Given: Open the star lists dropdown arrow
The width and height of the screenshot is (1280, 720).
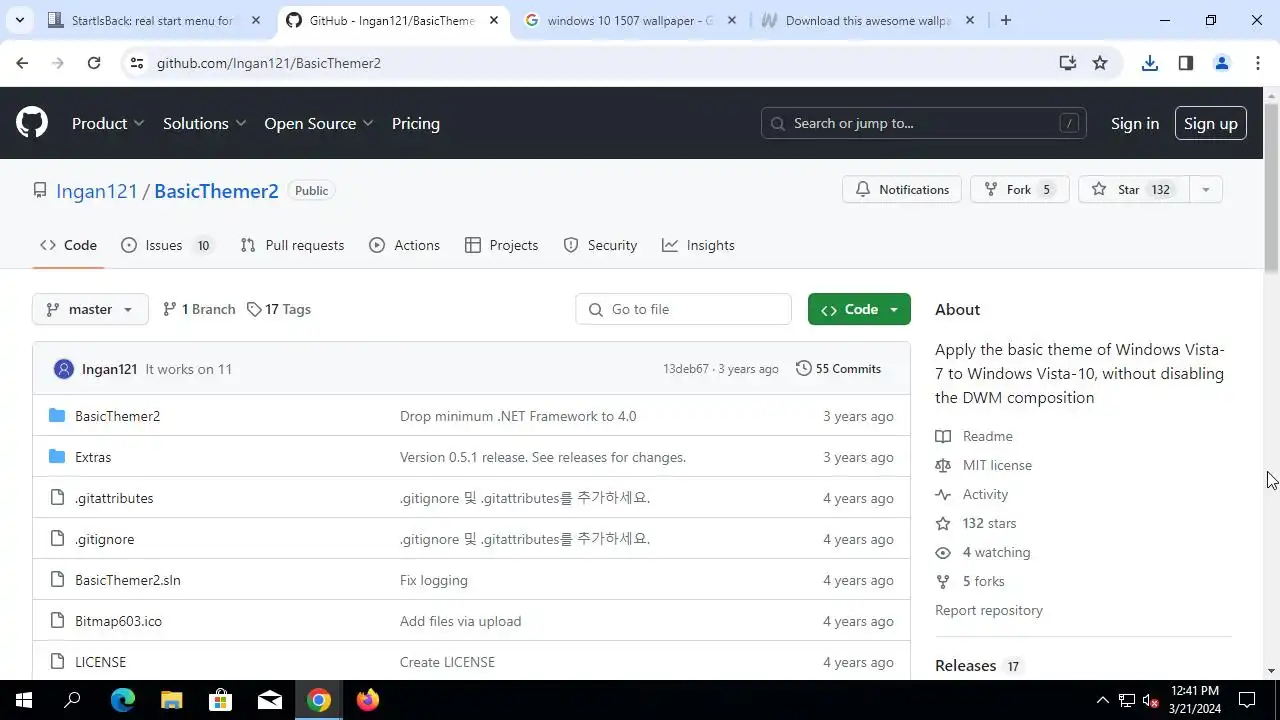Looking at the screenshot, I should pos(1205,190).
